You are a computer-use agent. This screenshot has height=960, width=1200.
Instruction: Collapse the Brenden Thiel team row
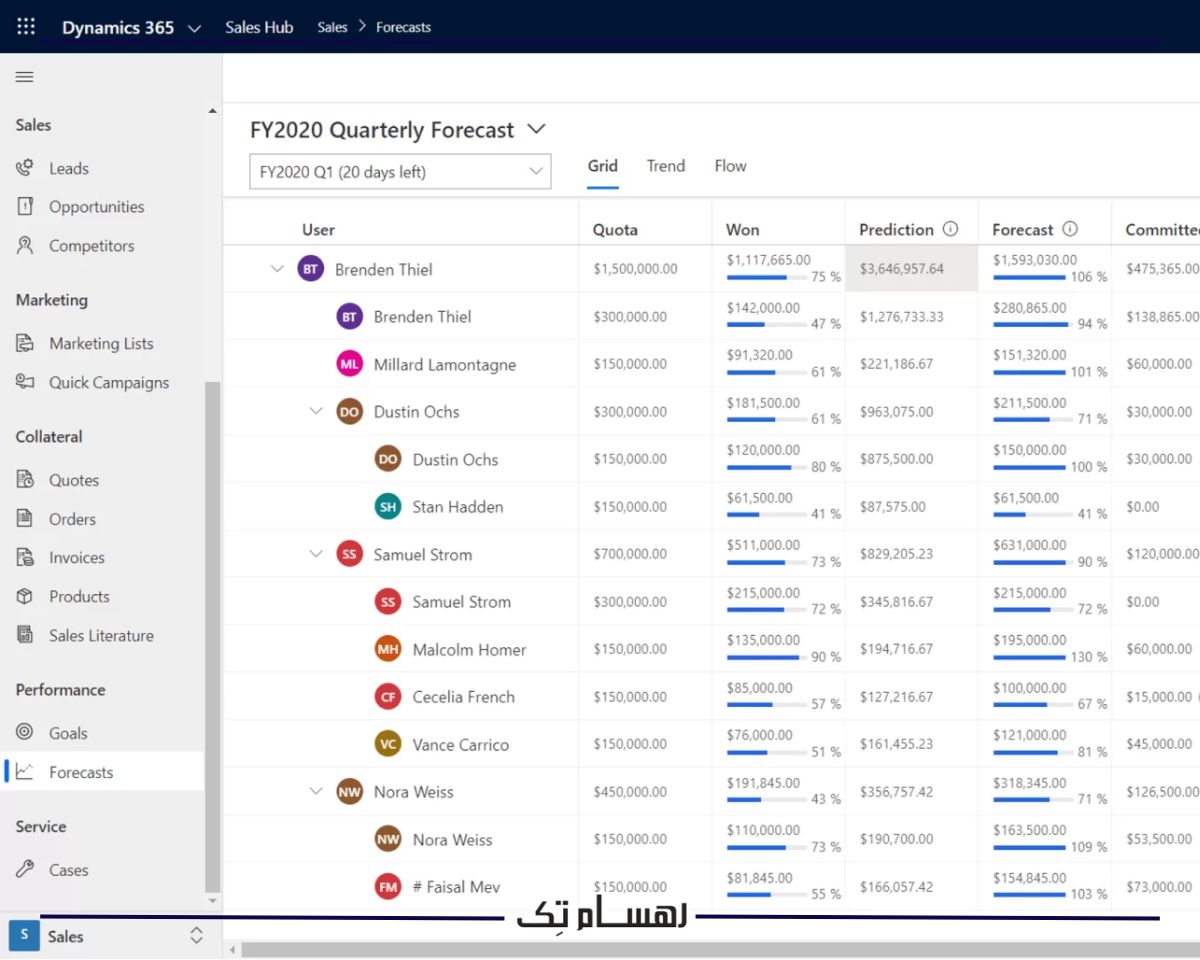click(x=277, y=269)
